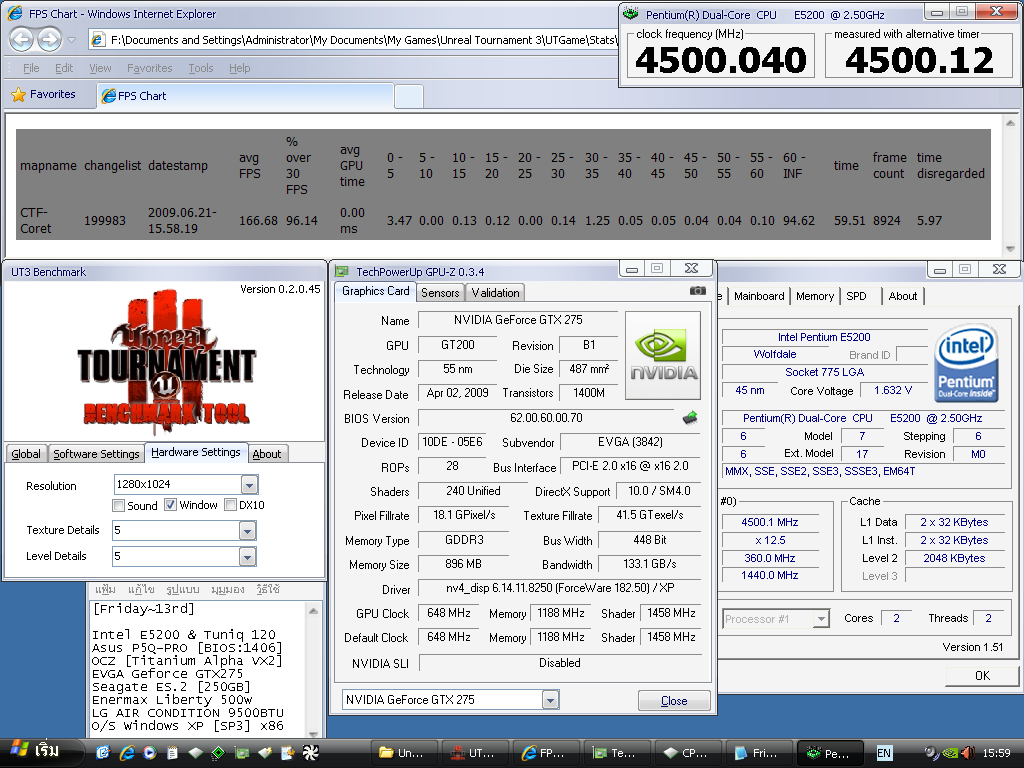
Task: Open the Texture Details dropdown
Action: [x=247, y=531]
